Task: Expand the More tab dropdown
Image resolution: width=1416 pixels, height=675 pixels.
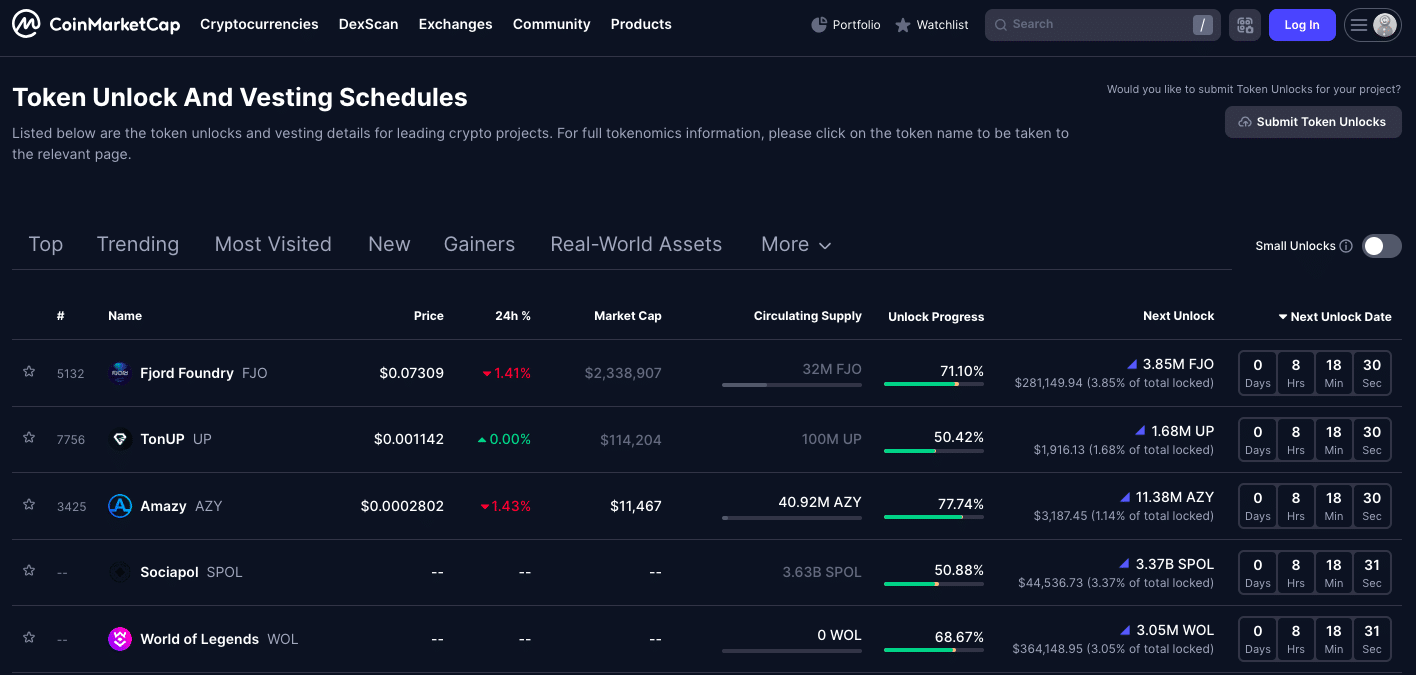Action: pos(796,245)
